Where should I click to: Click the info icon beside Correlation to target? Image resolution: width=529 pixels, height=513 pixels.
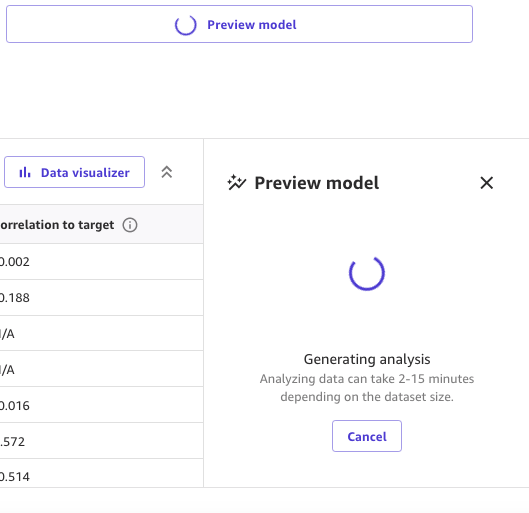130,225
